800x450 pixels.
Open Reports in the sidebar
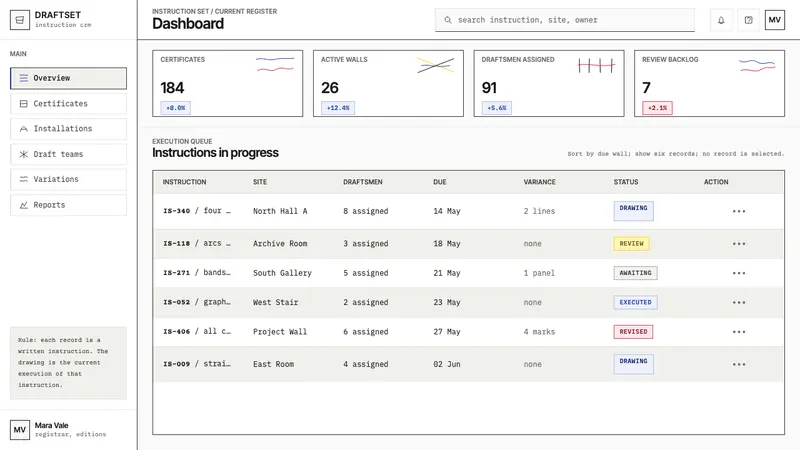[x=68, y=205]
